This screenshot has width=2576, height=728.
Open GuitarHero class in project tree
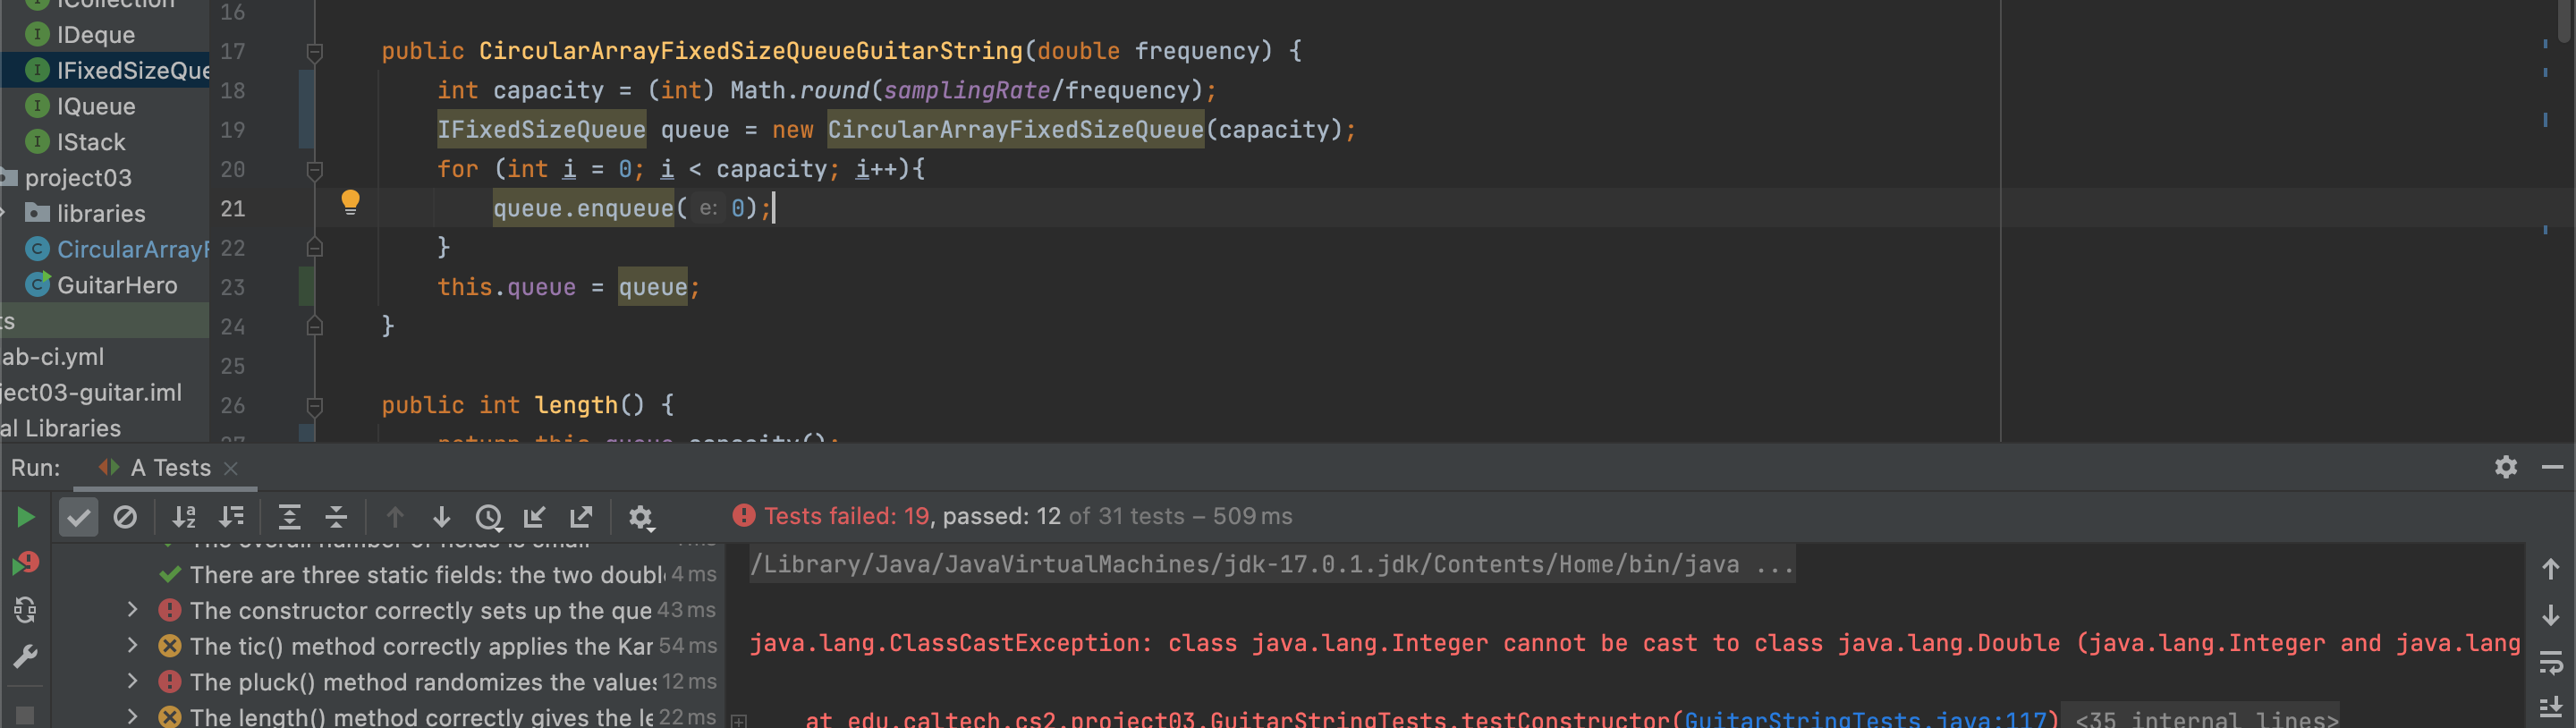pyautogui.click(x=116, y=286)
